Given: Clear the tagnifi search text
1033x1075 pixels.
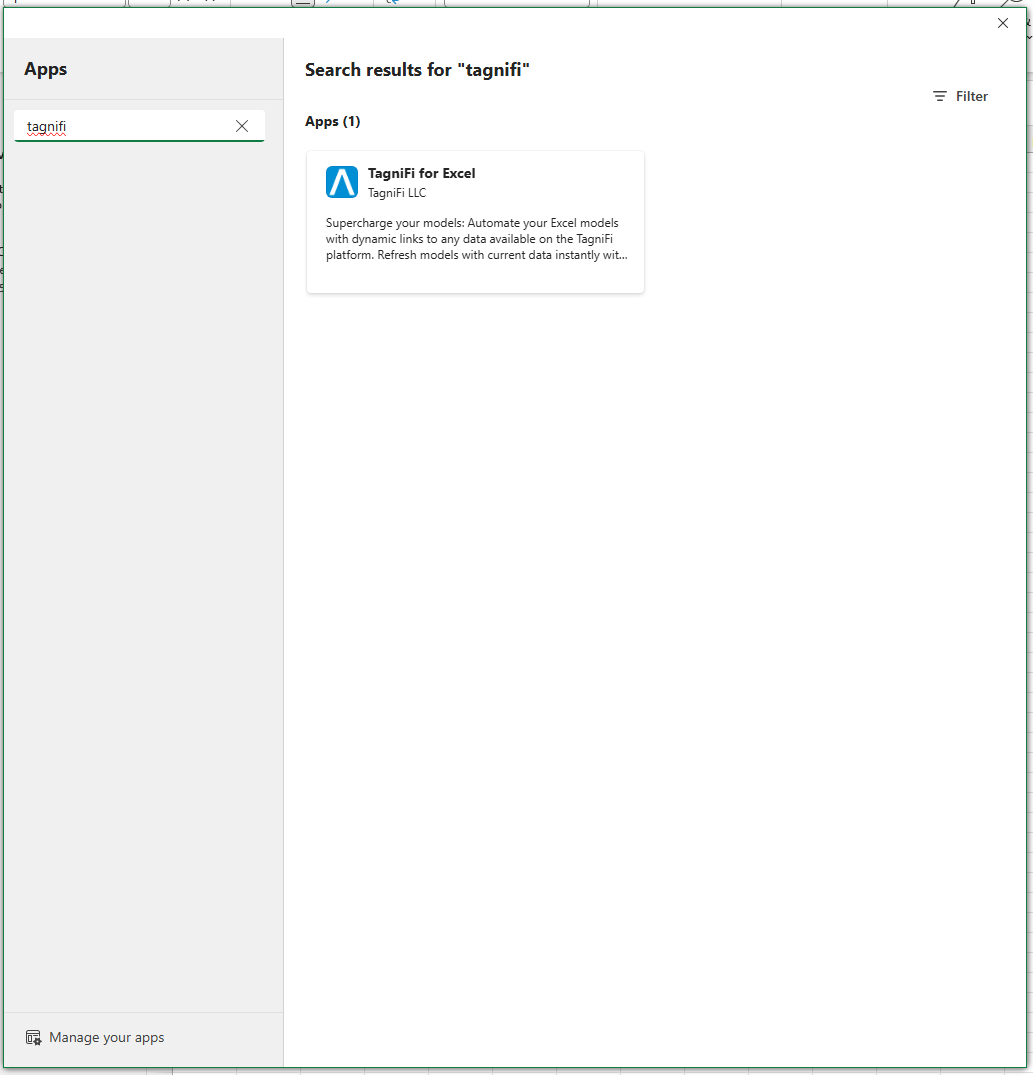Looking at the screenshot, I should tap(242, 126).
